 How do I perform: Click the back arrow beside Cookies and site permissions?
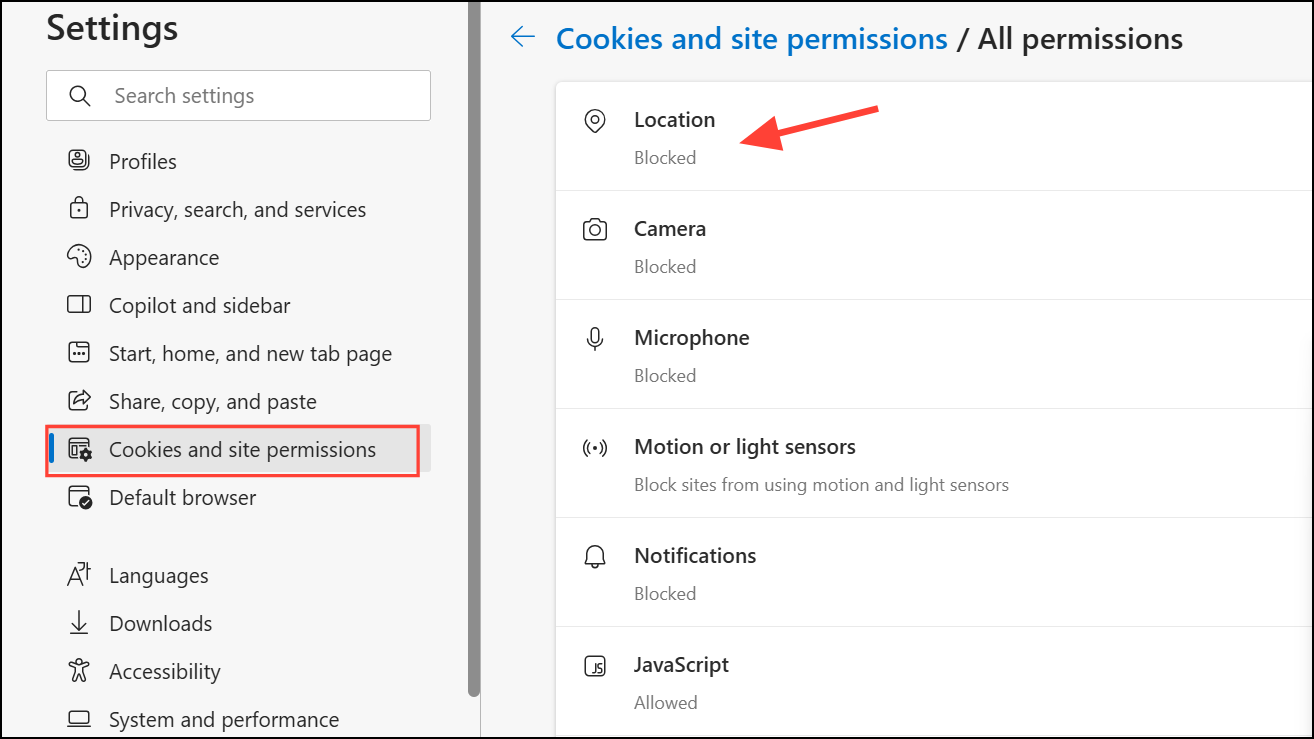tap(522, 38)
